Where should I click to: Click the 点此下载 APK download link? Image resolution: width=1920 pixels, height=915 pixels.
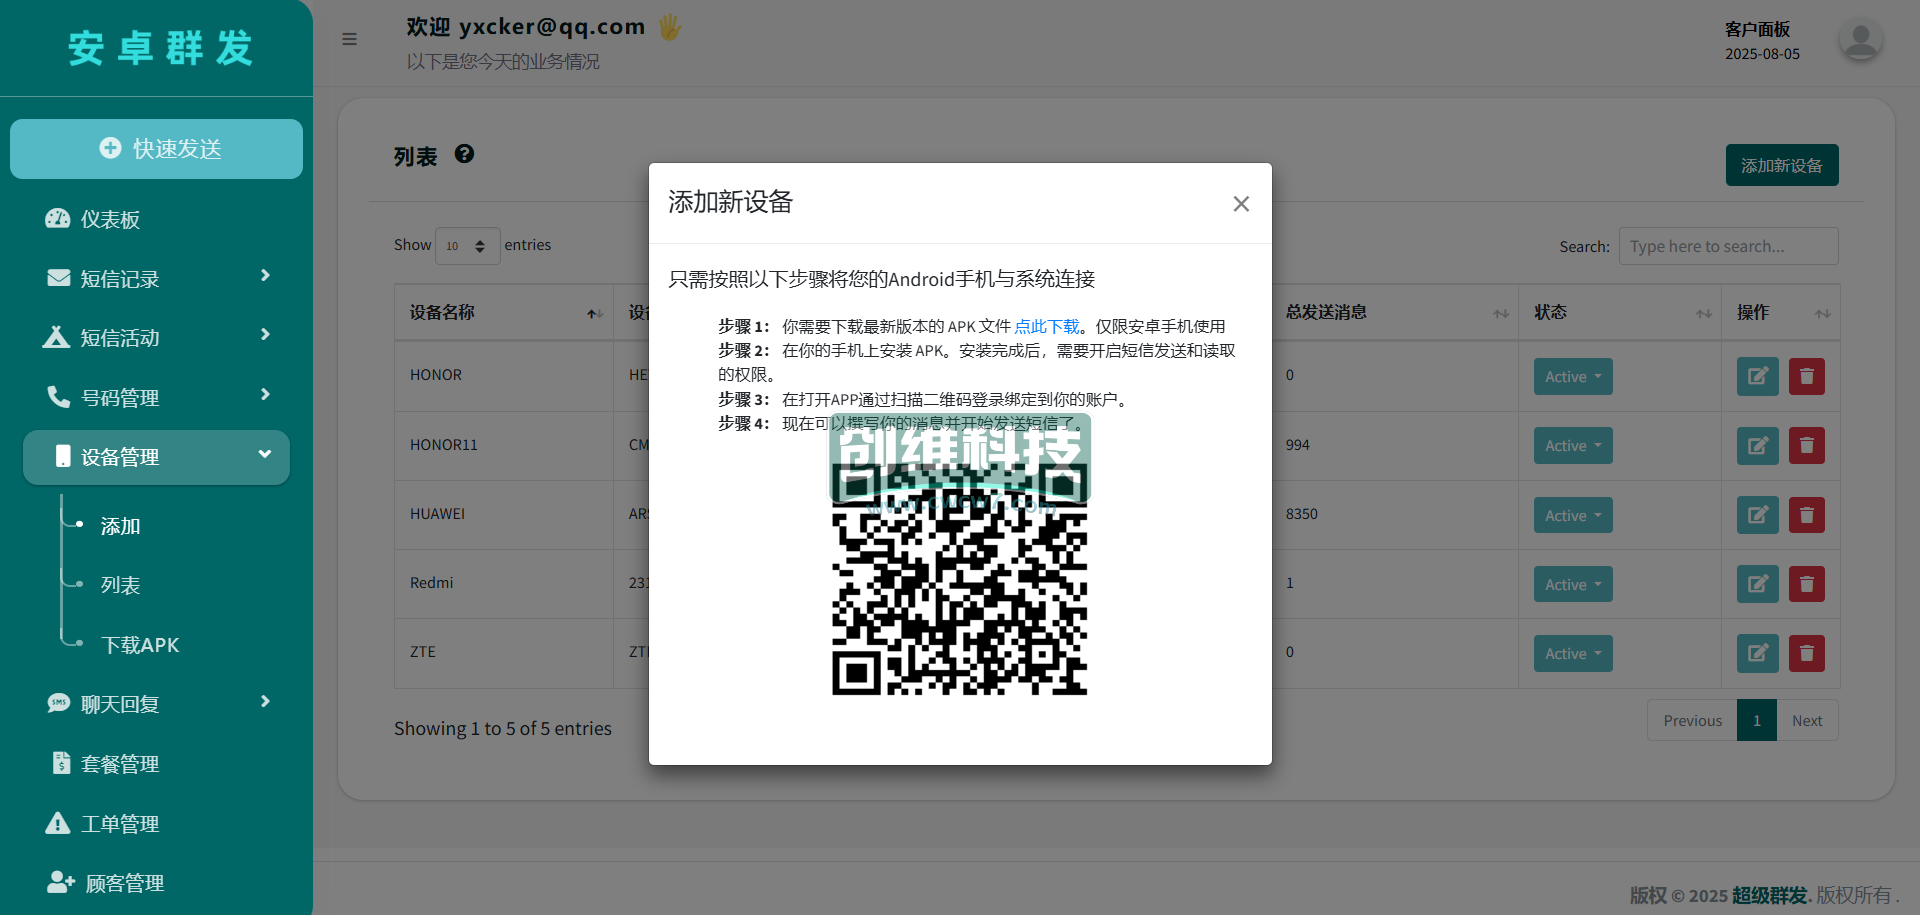pyautogui.click(x=1046, y=326)
